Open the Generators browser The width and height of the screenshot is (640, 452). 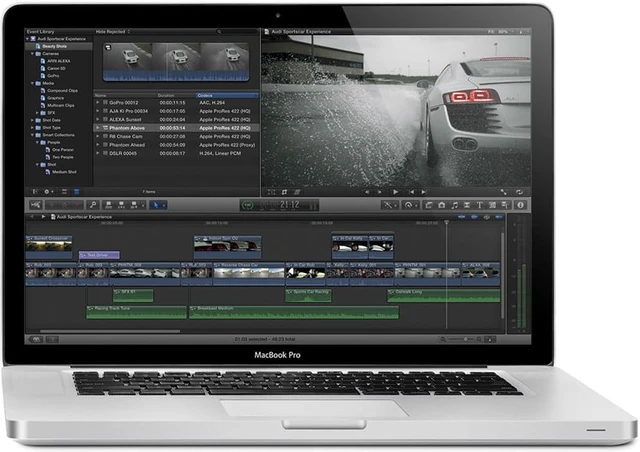(492, 205)
